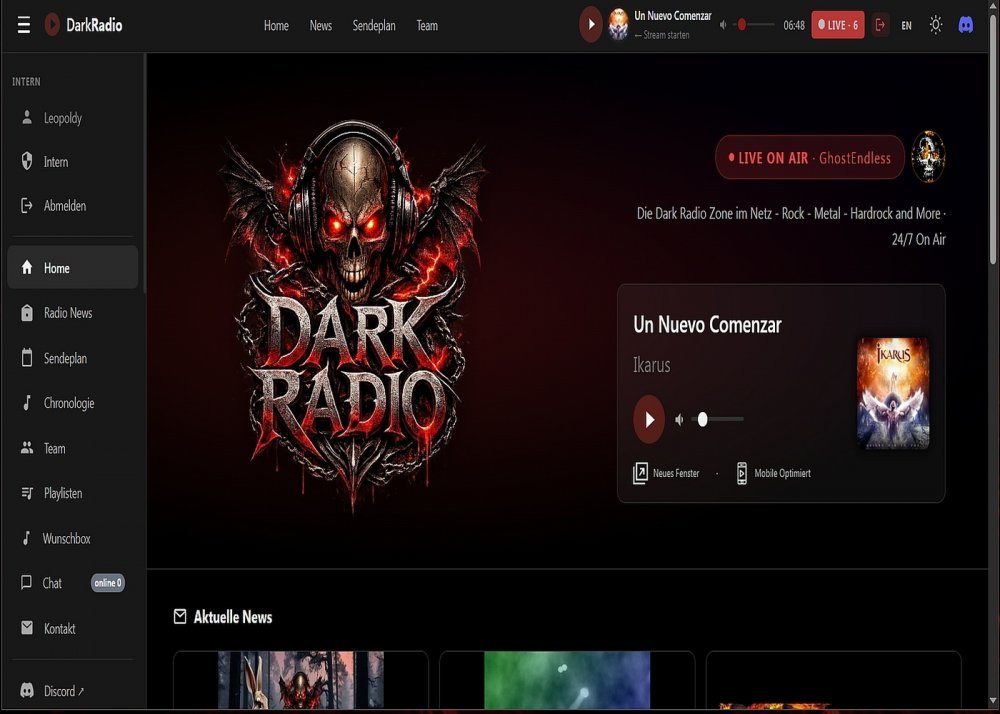Screen dimensions: 1000x714
Task: Click the red logout icon in the header
Action: click(880, 25)
